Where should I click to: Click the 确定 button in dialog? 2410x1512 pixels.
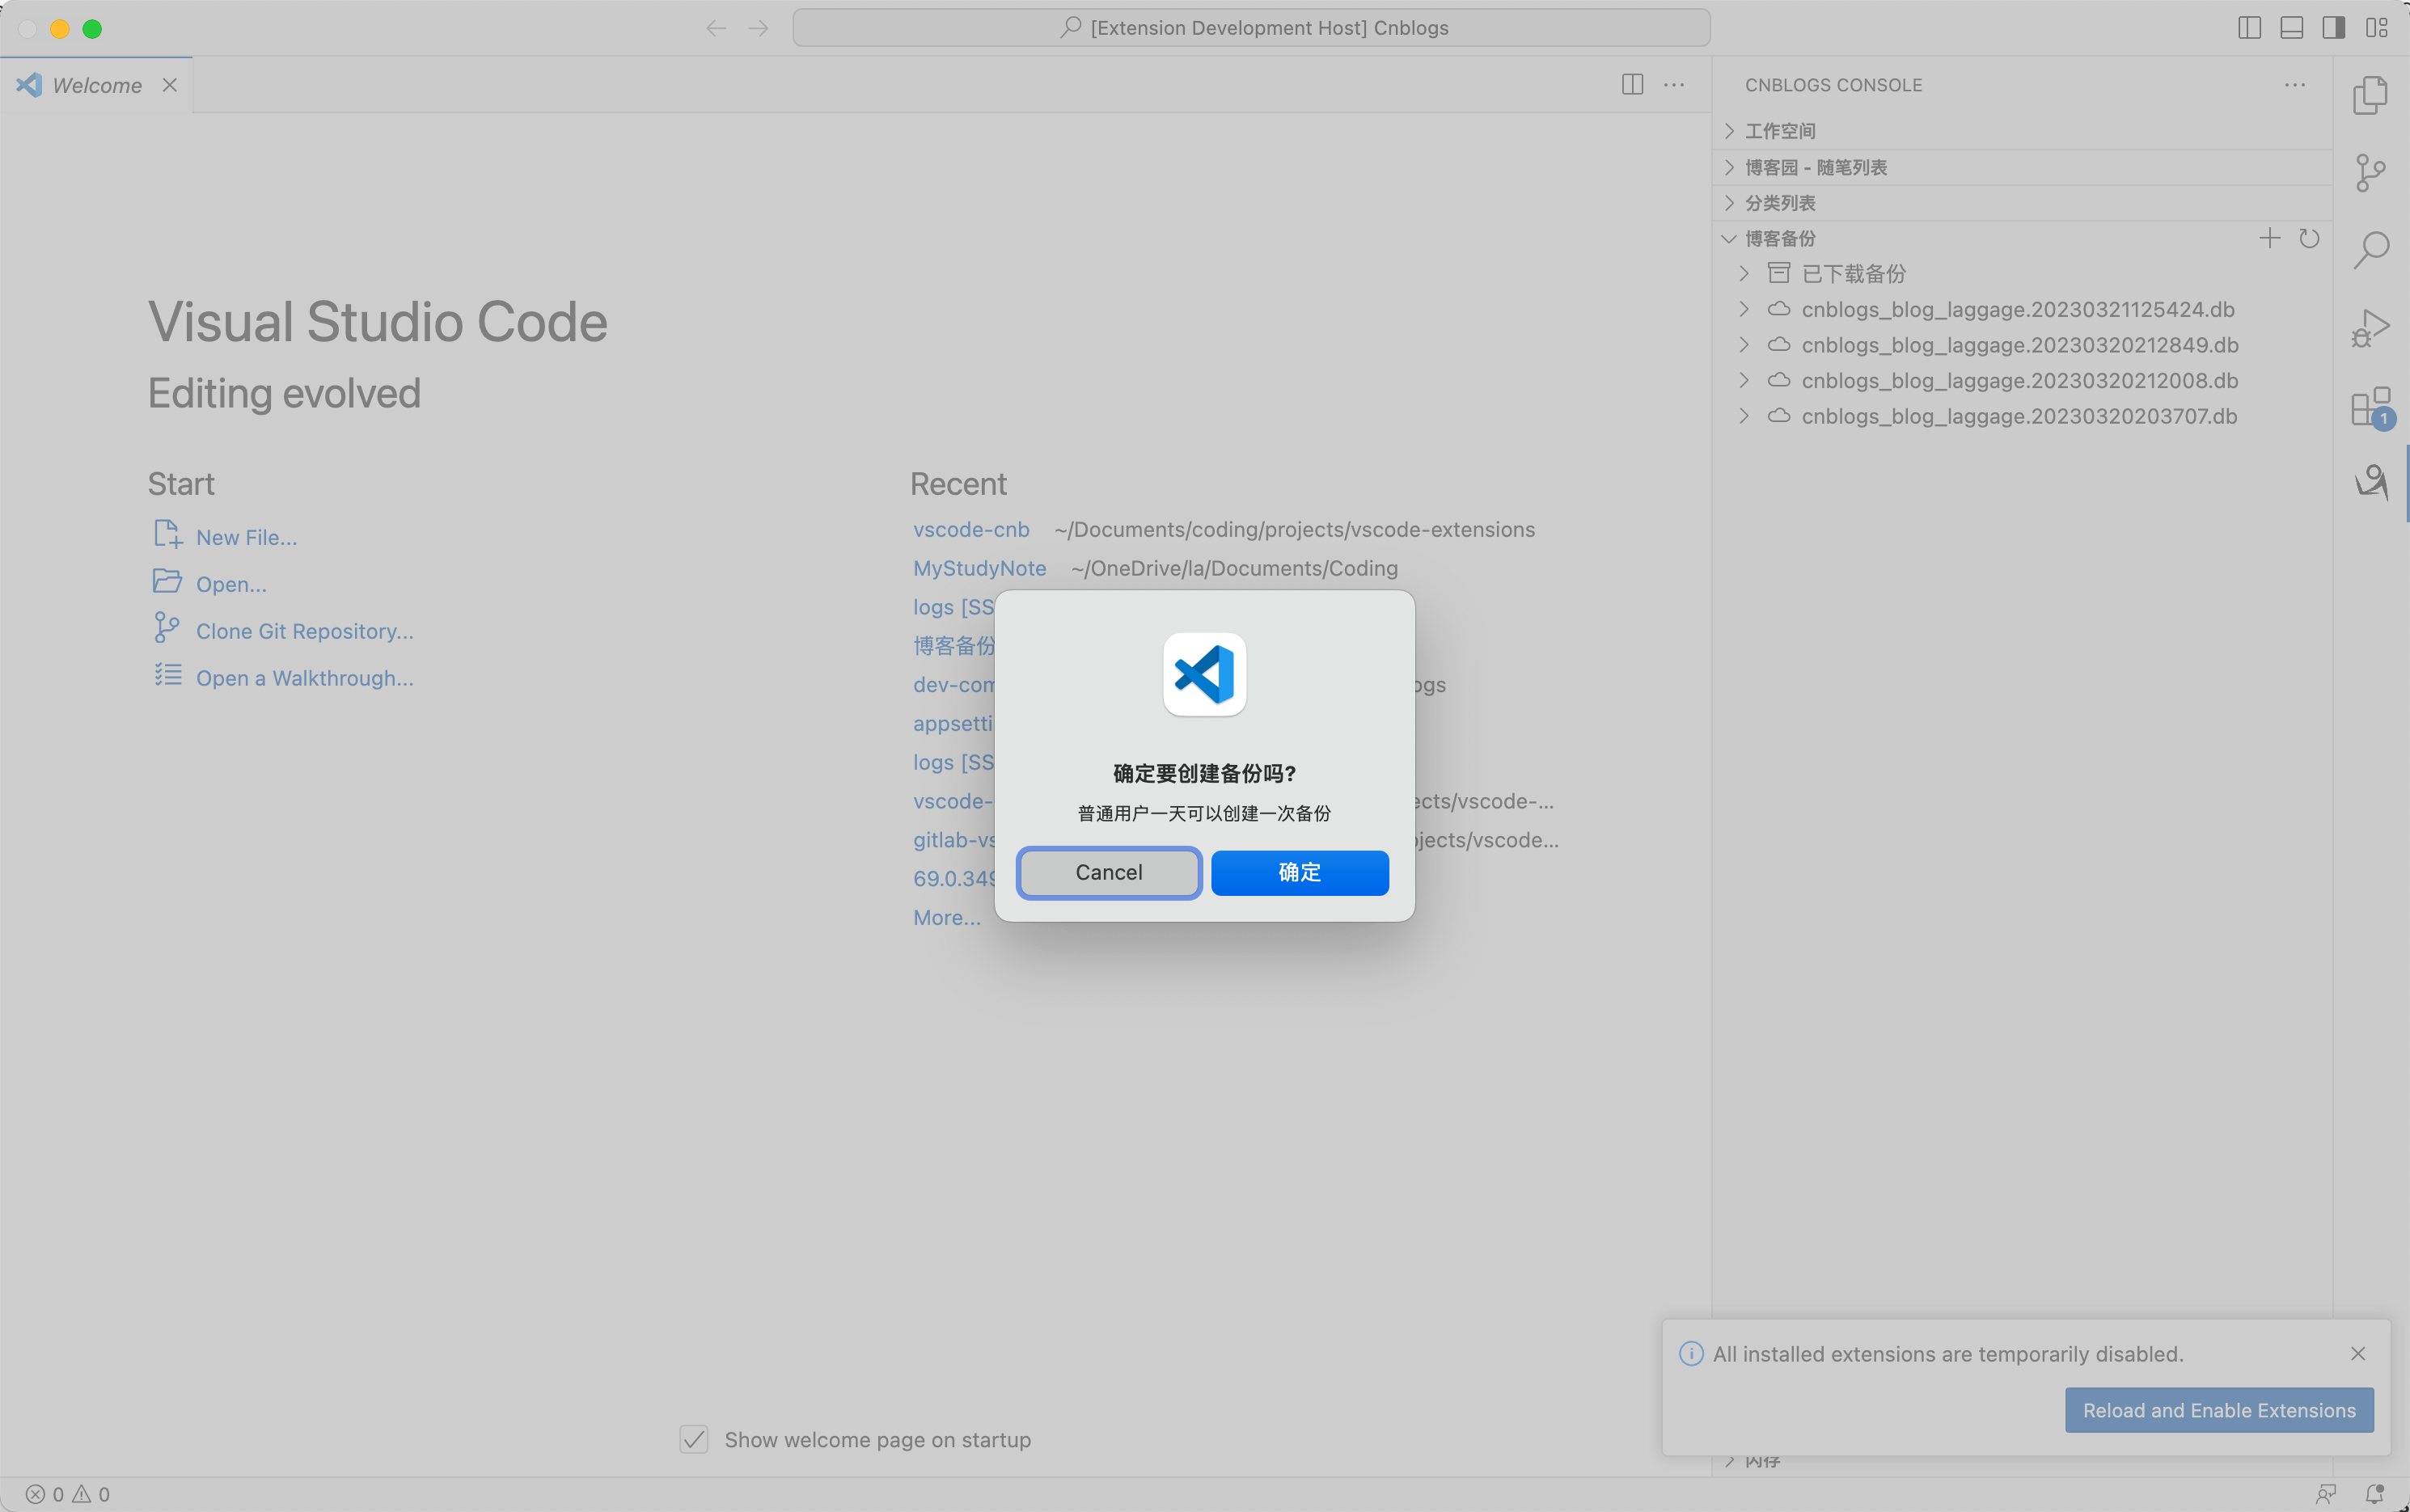[1299, 872]
